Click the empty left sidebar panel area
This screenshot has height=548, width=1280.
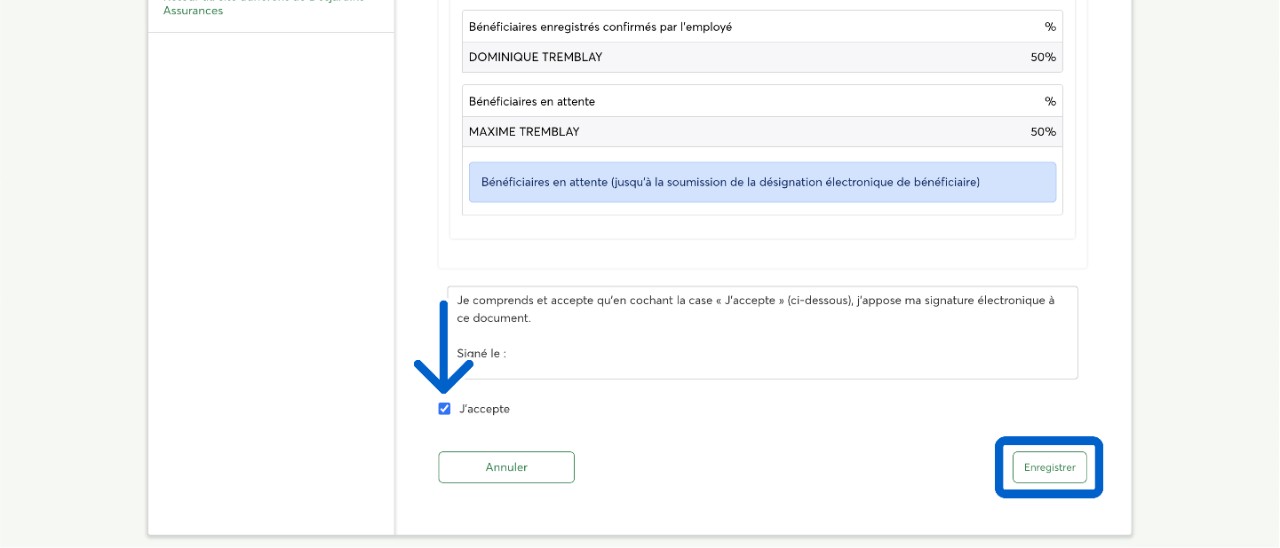tap(271, 280)
